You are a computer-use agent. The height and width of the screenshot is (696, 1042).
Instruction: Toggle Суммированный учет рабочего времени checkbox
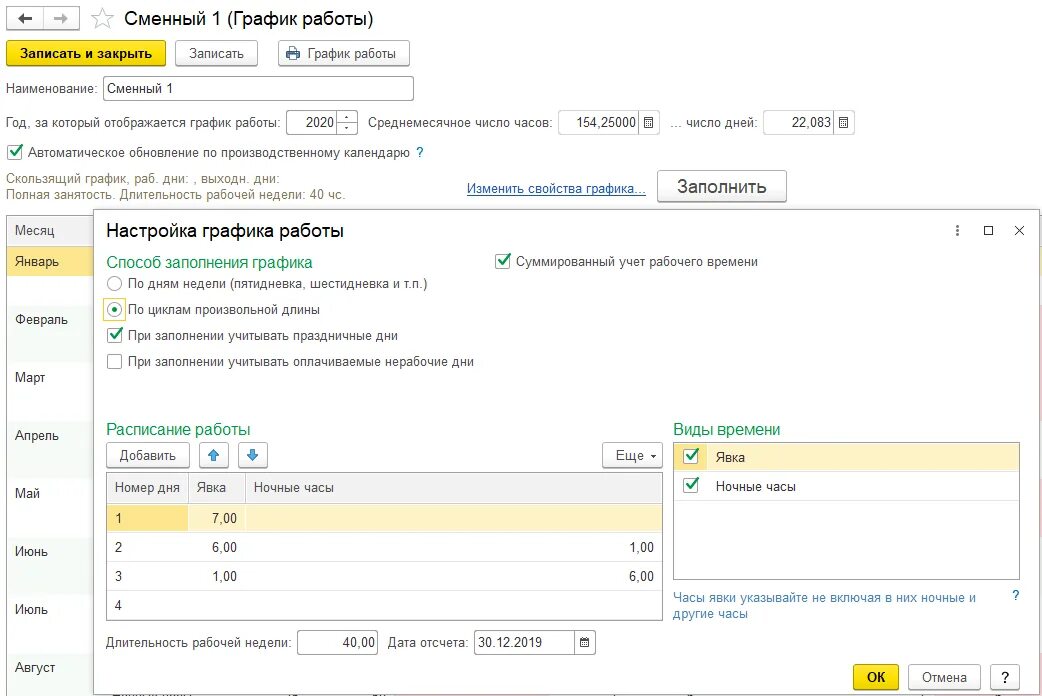pos(503,261)
